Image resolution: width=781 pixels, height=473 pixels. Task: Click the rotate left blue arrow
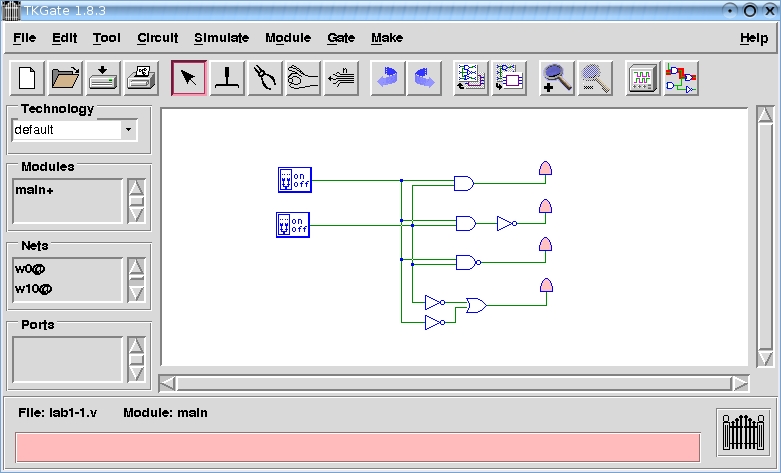[387, 78]
